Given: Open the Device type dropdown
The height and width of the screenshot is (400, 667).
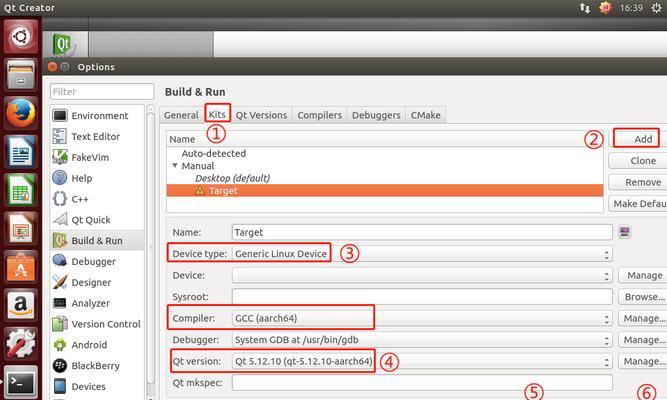Looking at the screenshot, I should point(422,254).
